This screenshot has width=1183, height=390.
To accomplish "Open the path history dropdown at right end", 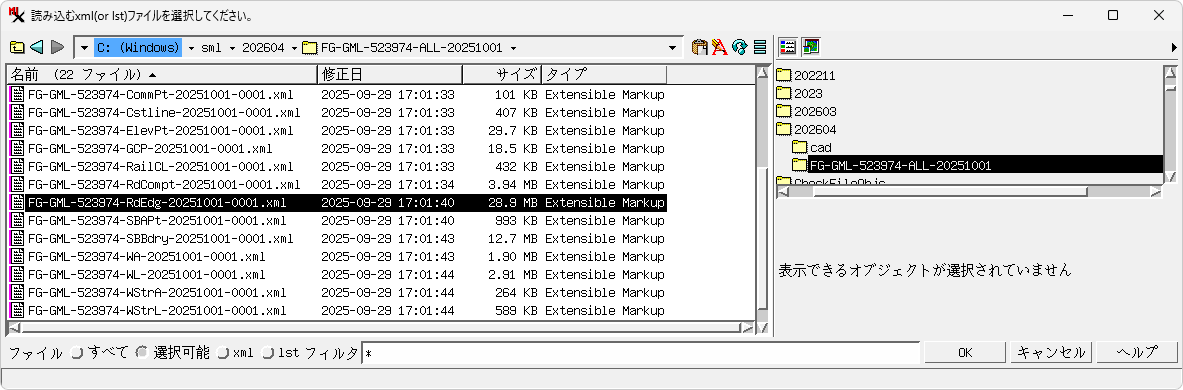I will click(x=672, y=48).
